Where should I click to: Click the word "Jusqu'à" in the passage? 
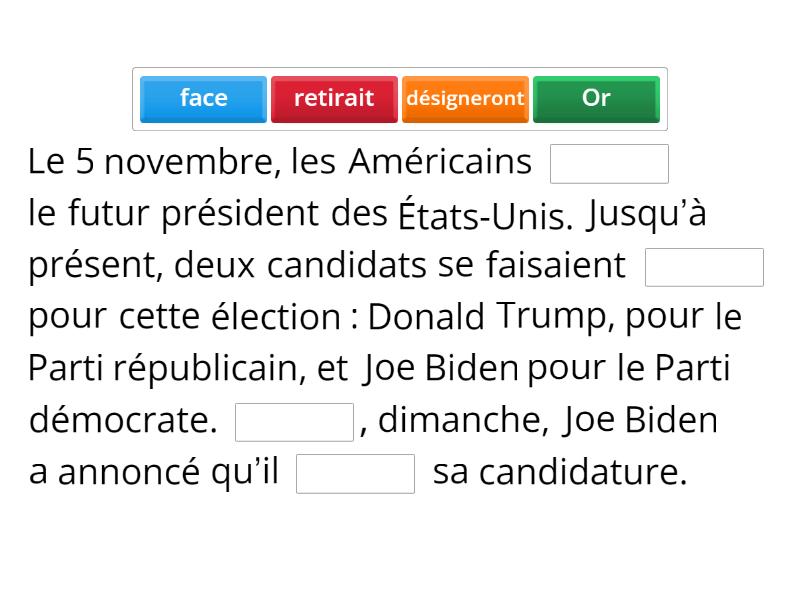(647, 214)
